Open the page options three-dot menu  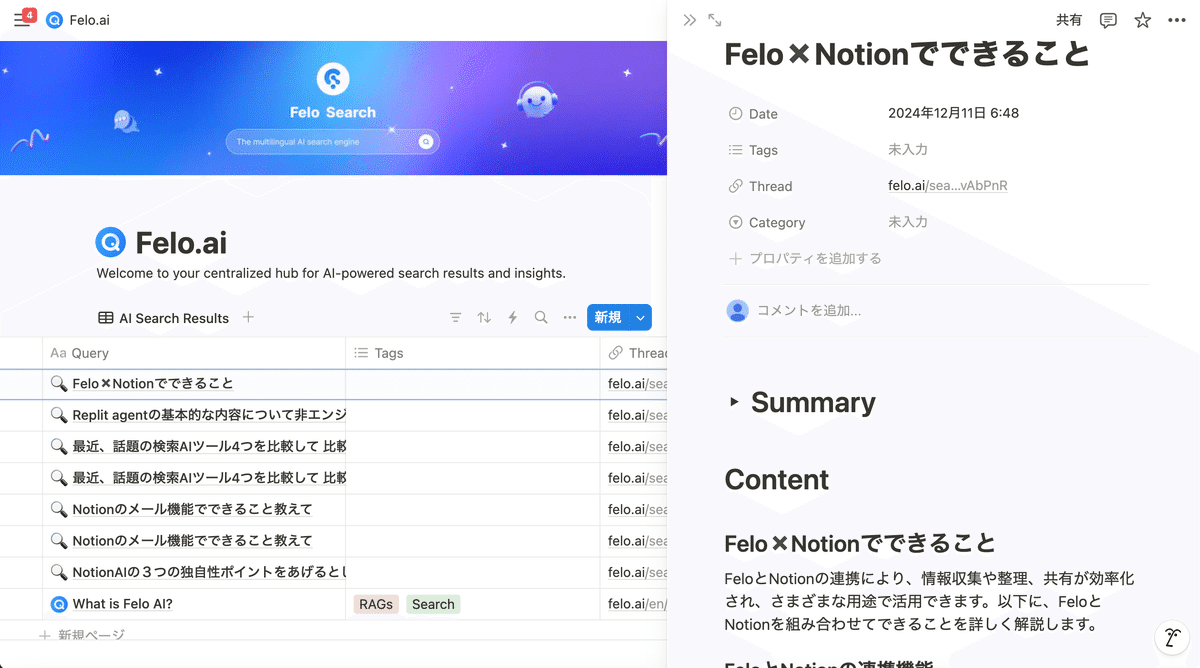(x=1176, y=20)
